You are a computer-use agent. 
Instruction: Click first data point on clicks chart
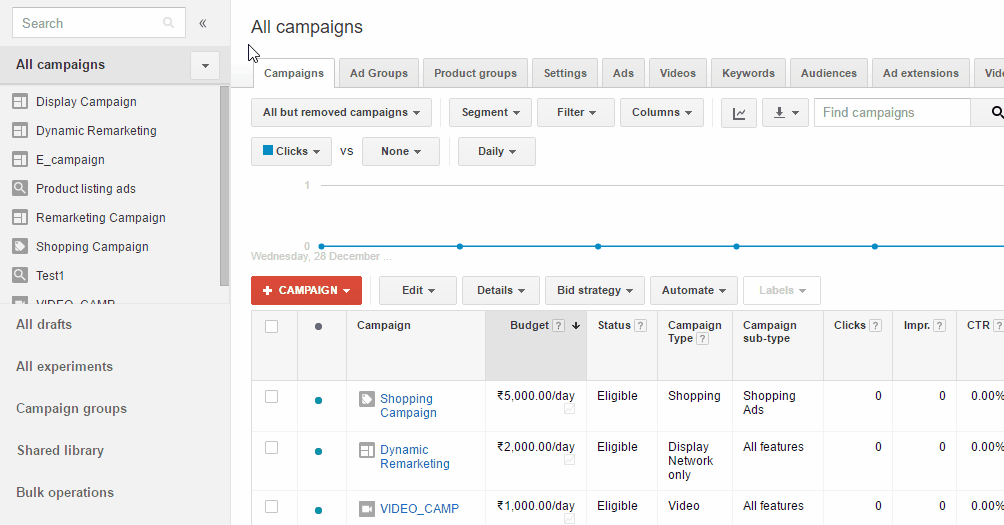[321, 246]
